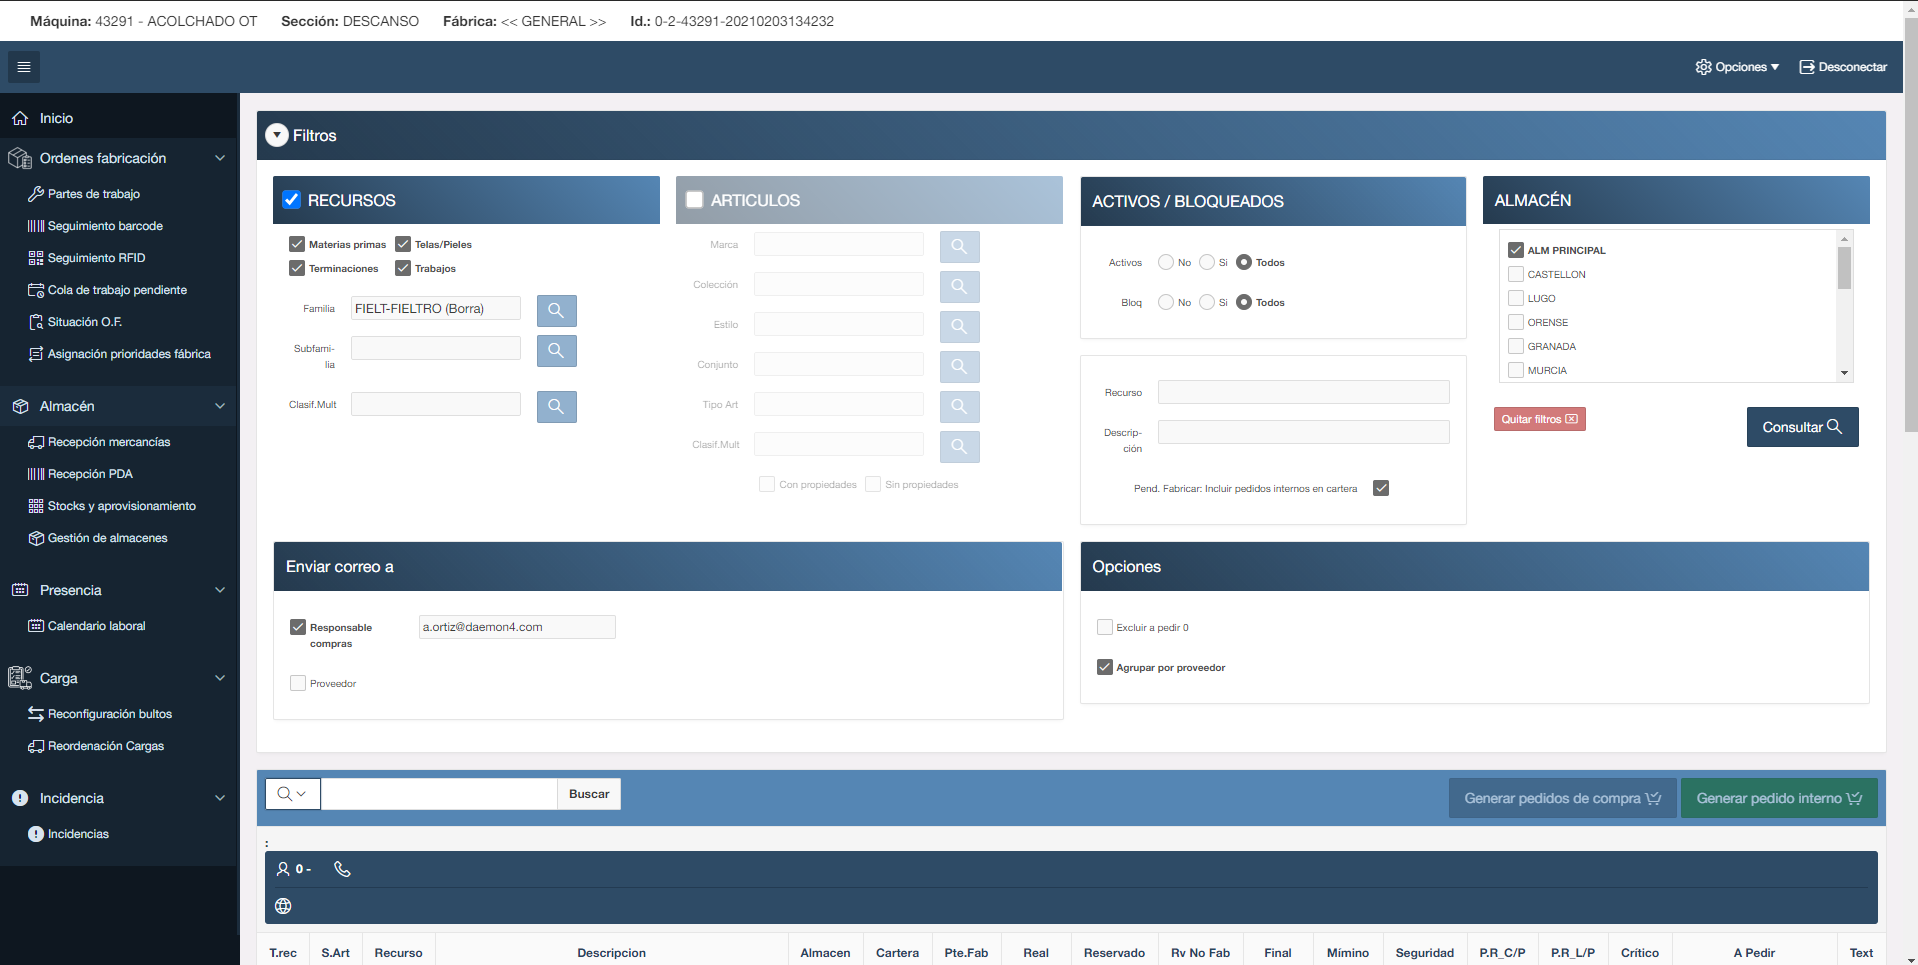This screenshot has width=1918, height=965.
Task: Click the Inicio home icon in sidebar
Action: click(20, 117)
